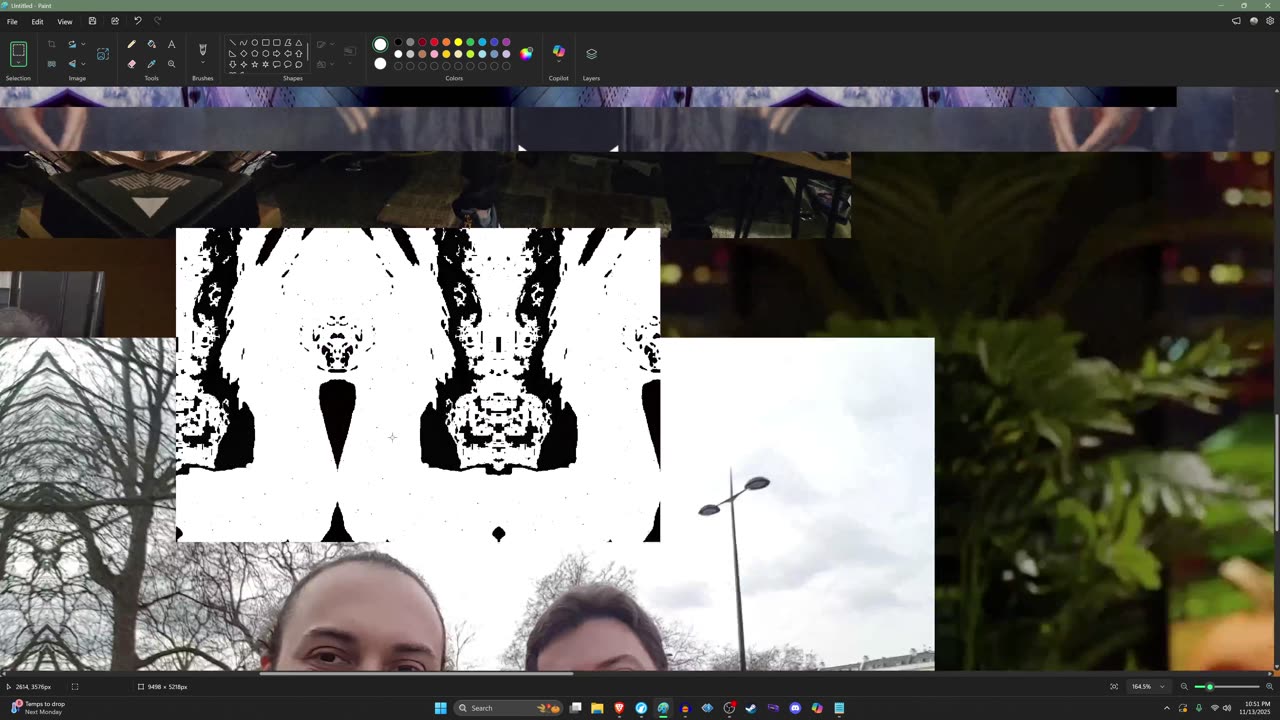Open the 164.5% zoom level dropdown
1280x720 pixels.
[x=1149, y=687]
